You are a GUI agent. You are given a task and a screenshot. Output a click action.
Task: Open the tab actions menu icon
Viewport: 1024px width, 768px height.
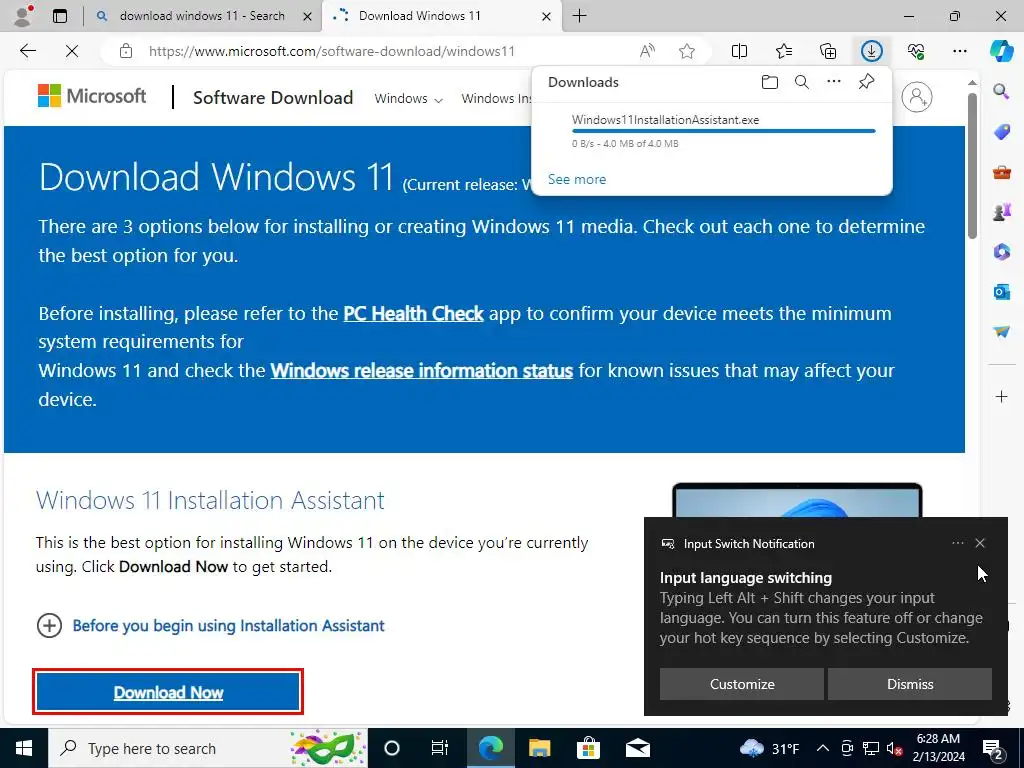click(x=59, y=16)
